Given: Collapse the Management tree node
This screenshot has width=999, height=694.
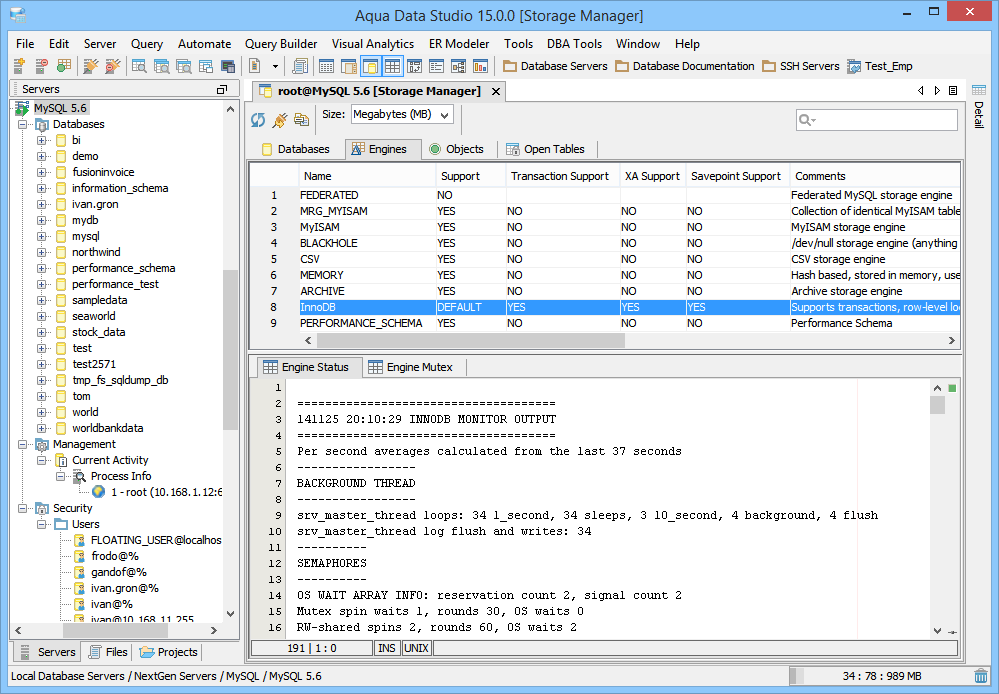Looking at the screenshot, I should [22, 444].
